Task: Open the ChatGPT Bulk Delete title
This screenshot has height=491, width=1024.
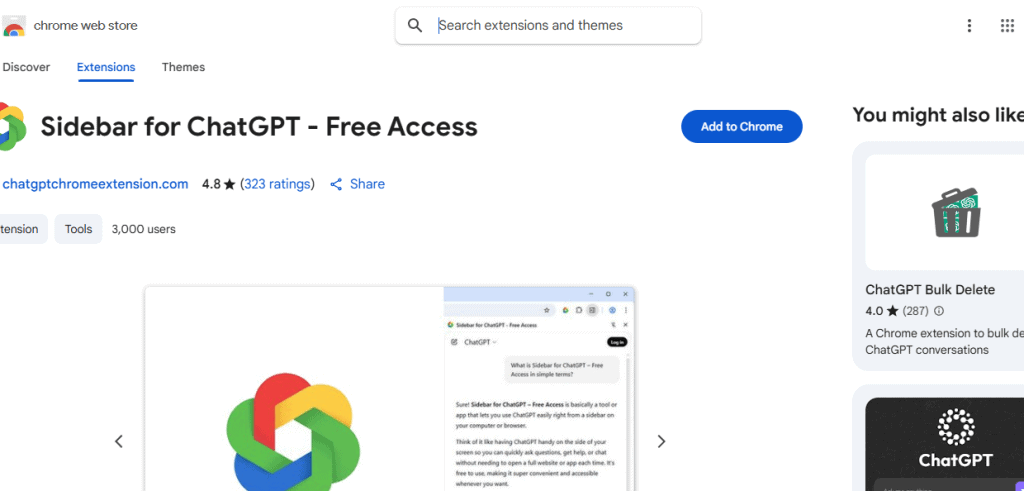Action: coord(930,290)
